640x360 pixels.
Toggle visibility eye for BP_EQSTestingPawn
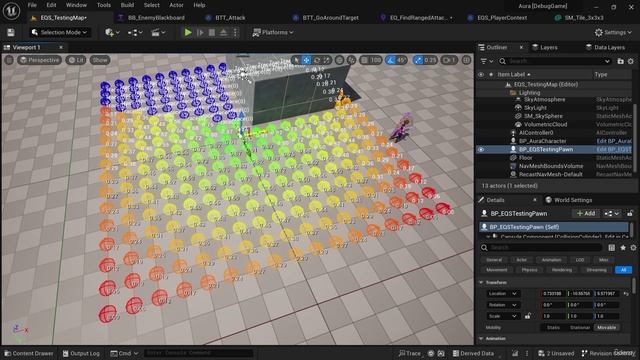[x=481, y=149]
